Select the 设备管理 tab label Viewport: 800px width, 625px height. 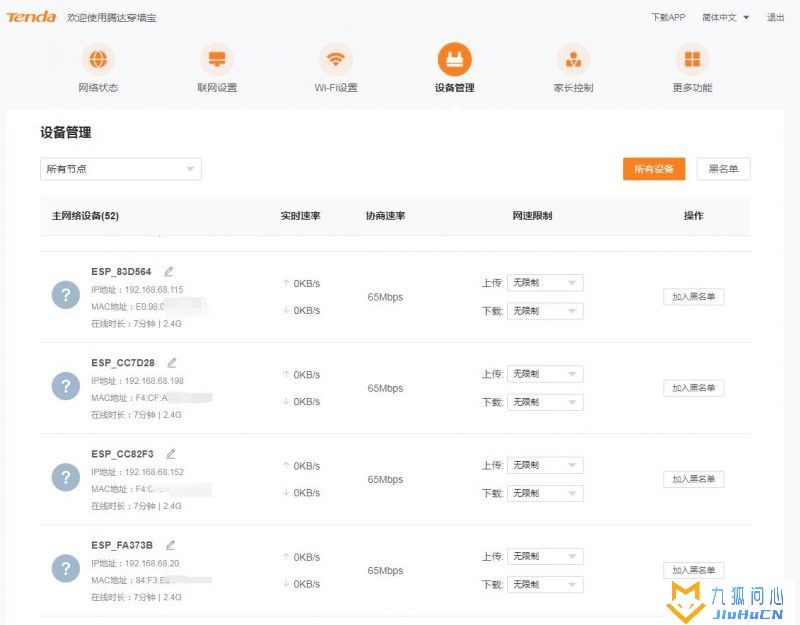[x=455, y=88]
